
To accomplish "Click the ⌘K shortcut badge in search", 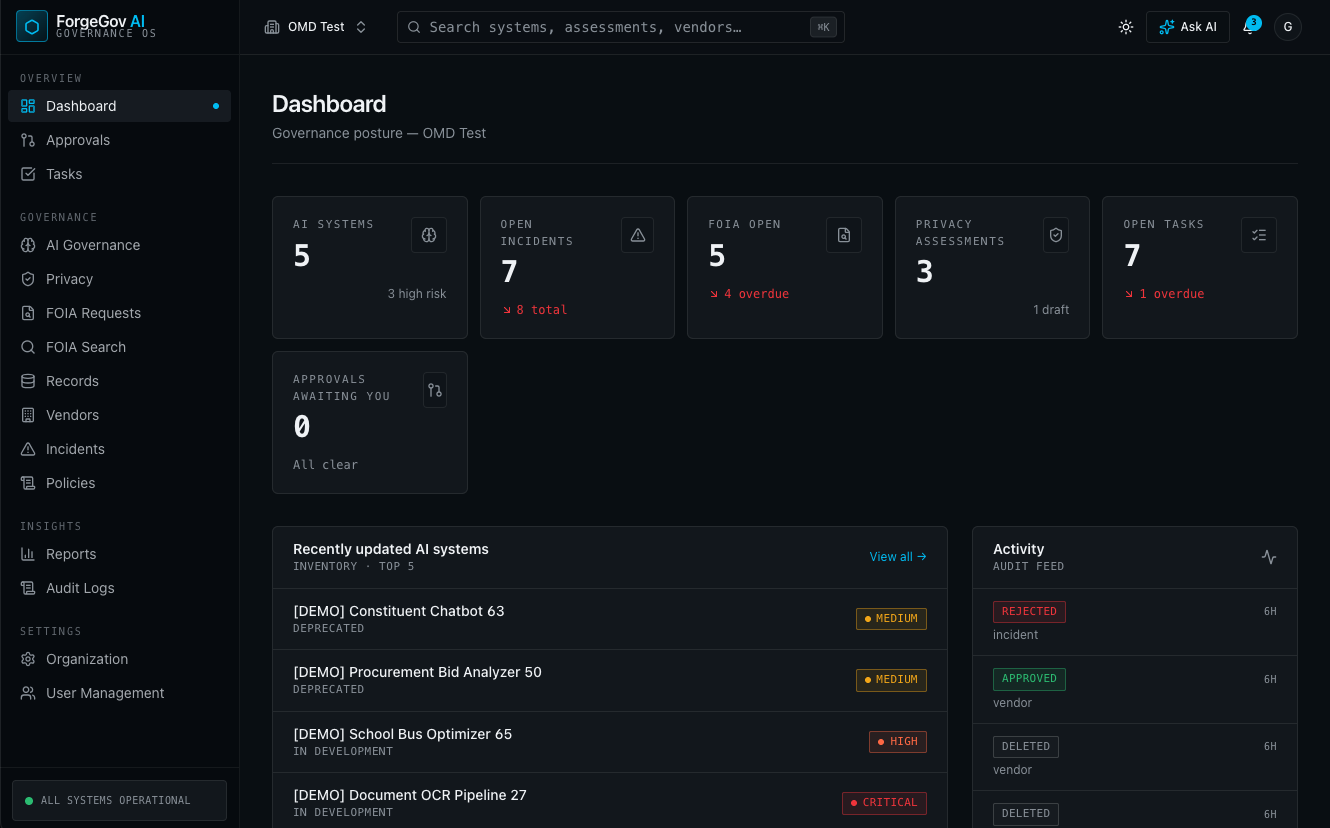I will pos(823,27).
